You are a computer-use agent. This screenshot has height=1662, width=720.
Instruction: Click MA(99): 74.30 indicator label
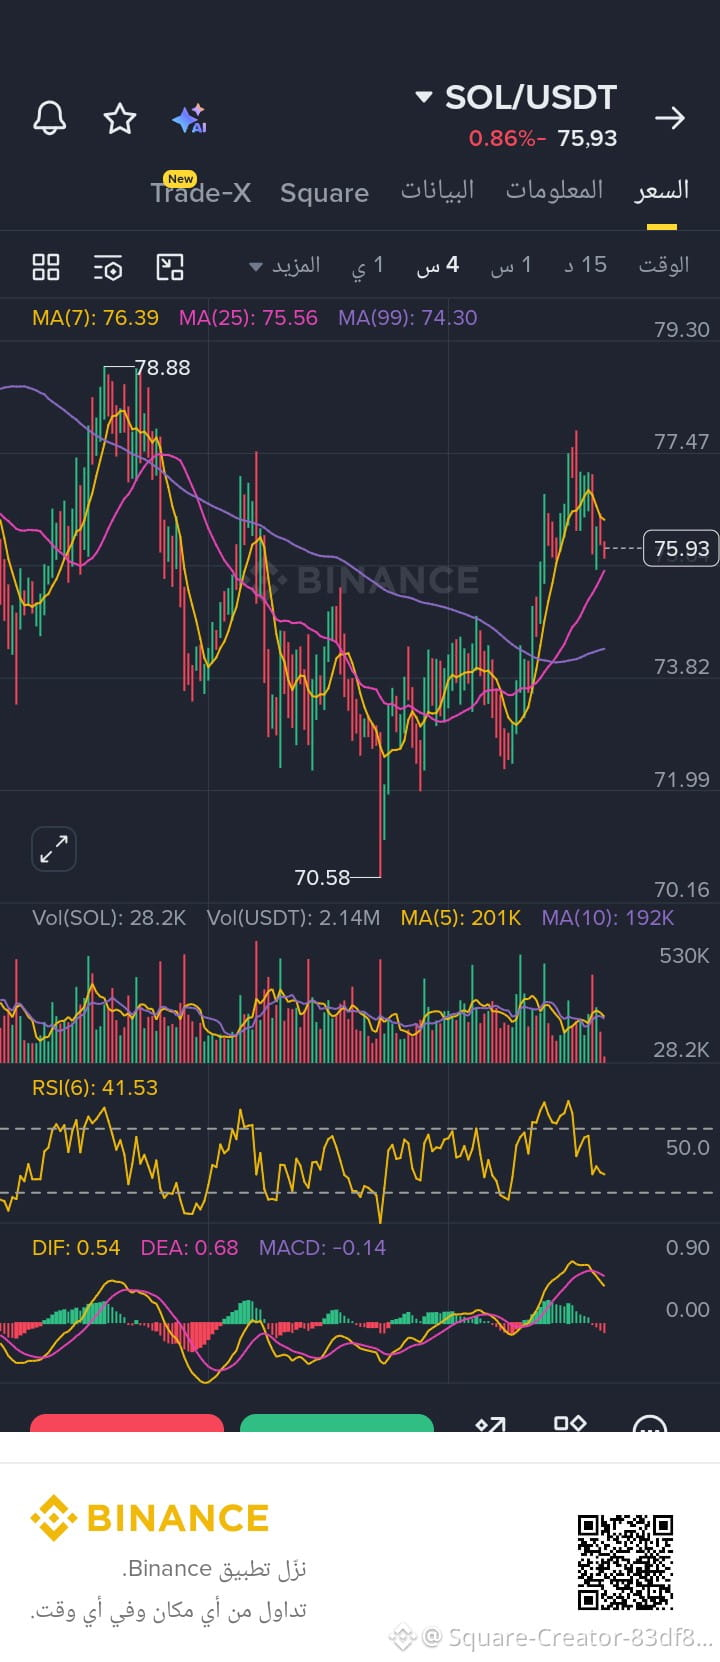pyautogui.click(x=408, y=318)
